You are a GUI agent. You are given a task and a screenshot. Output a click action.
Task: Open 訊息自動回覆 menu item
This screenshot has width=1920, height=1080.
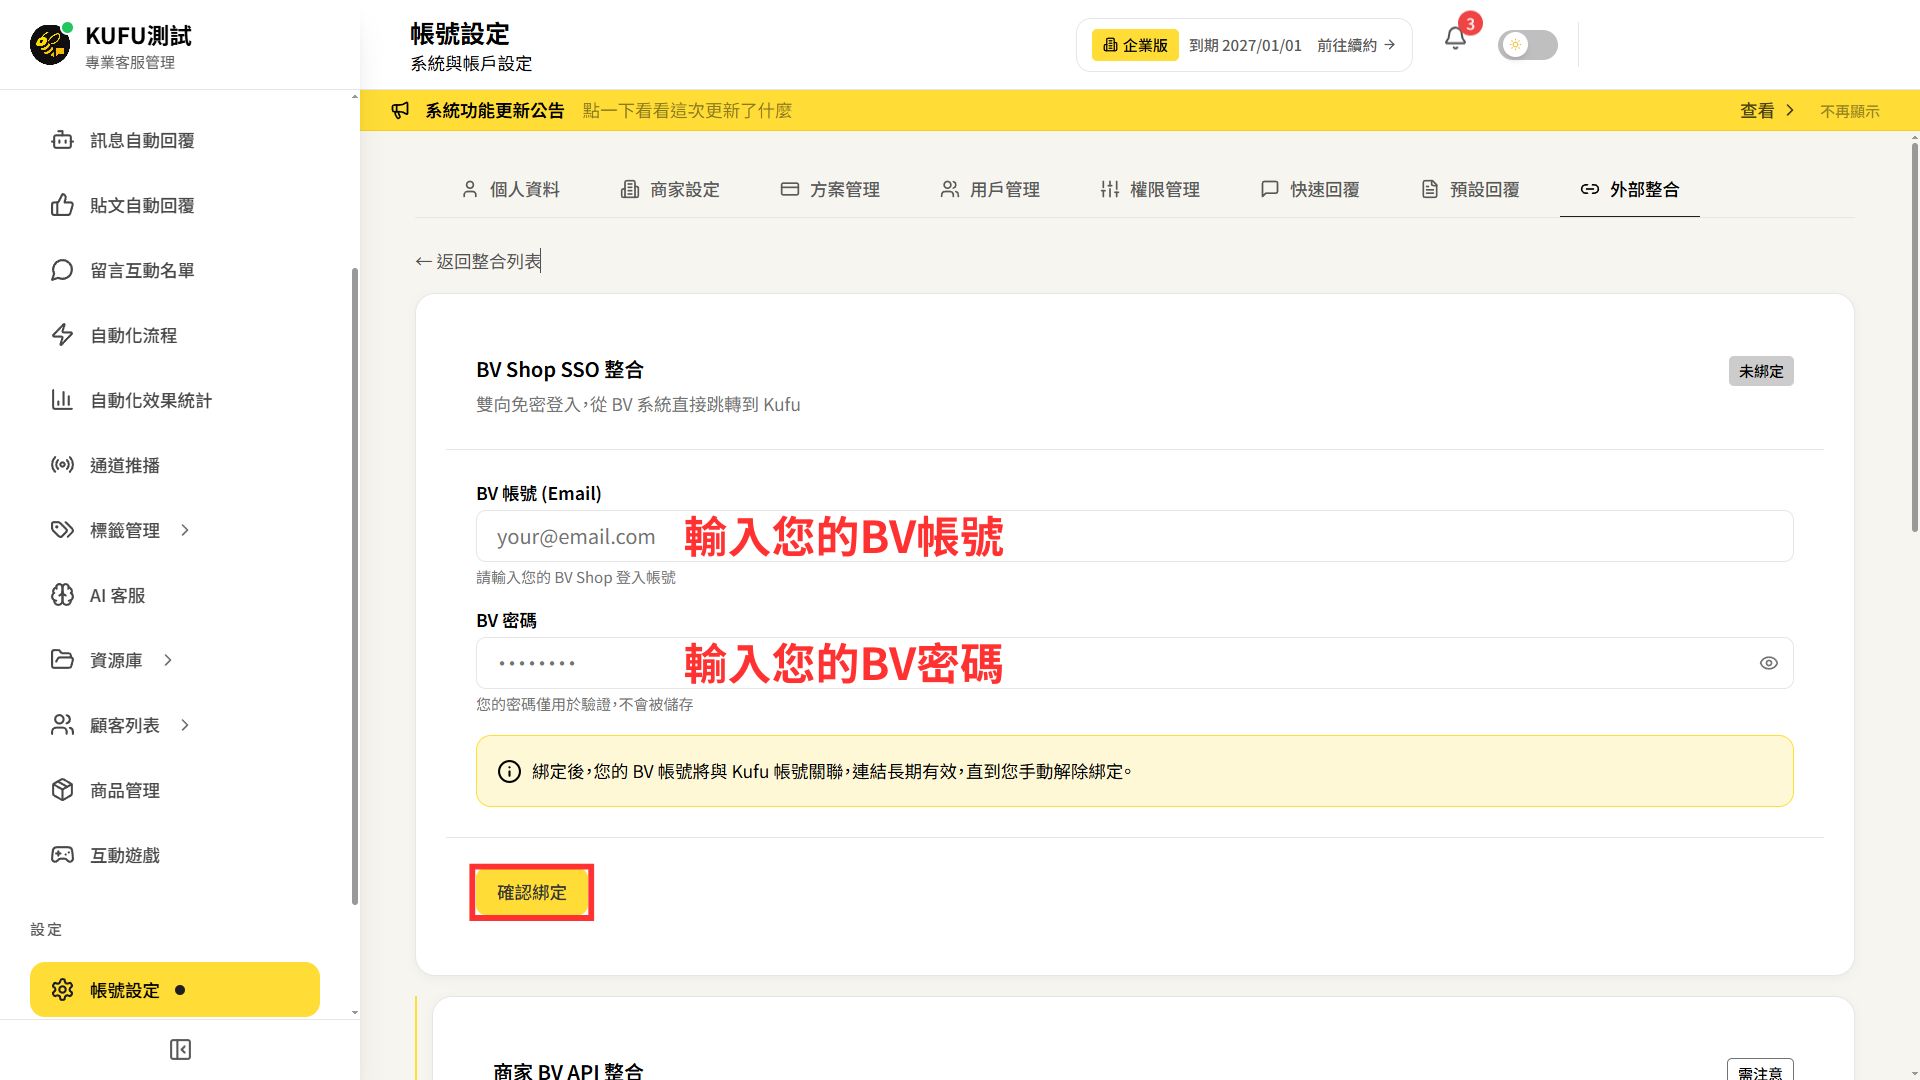pyautogui.click(x=175, y=140)
